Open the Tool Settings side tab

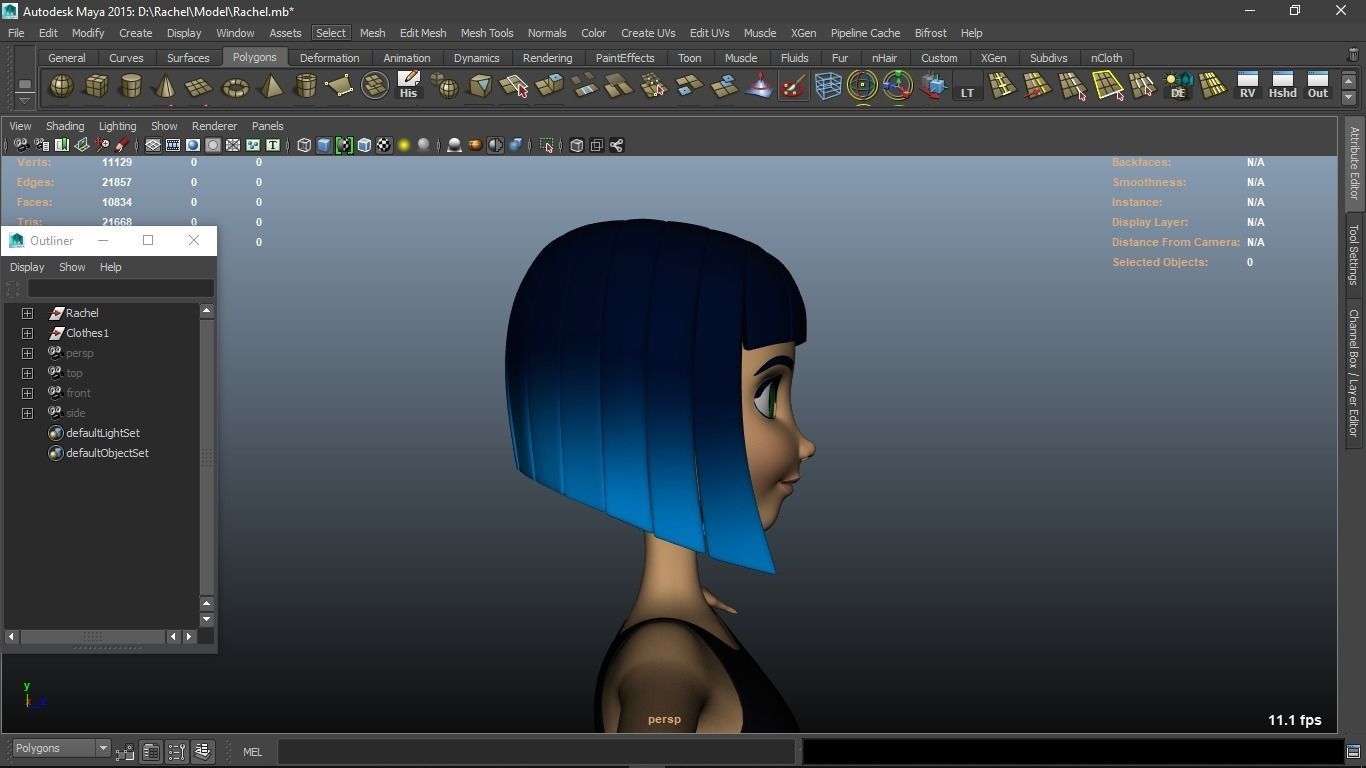pos(1354,254)
